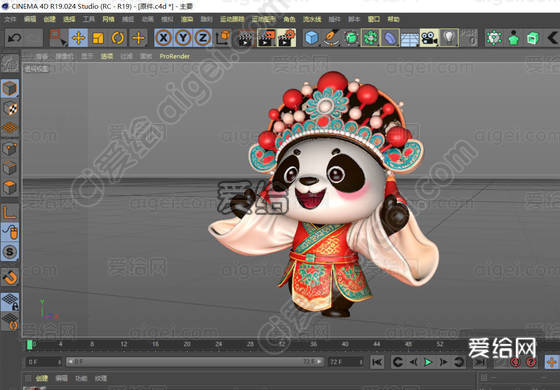The height and width of the screenshot is (390, 560).
Task: Play the animation forward
Action: click(428, 362)
